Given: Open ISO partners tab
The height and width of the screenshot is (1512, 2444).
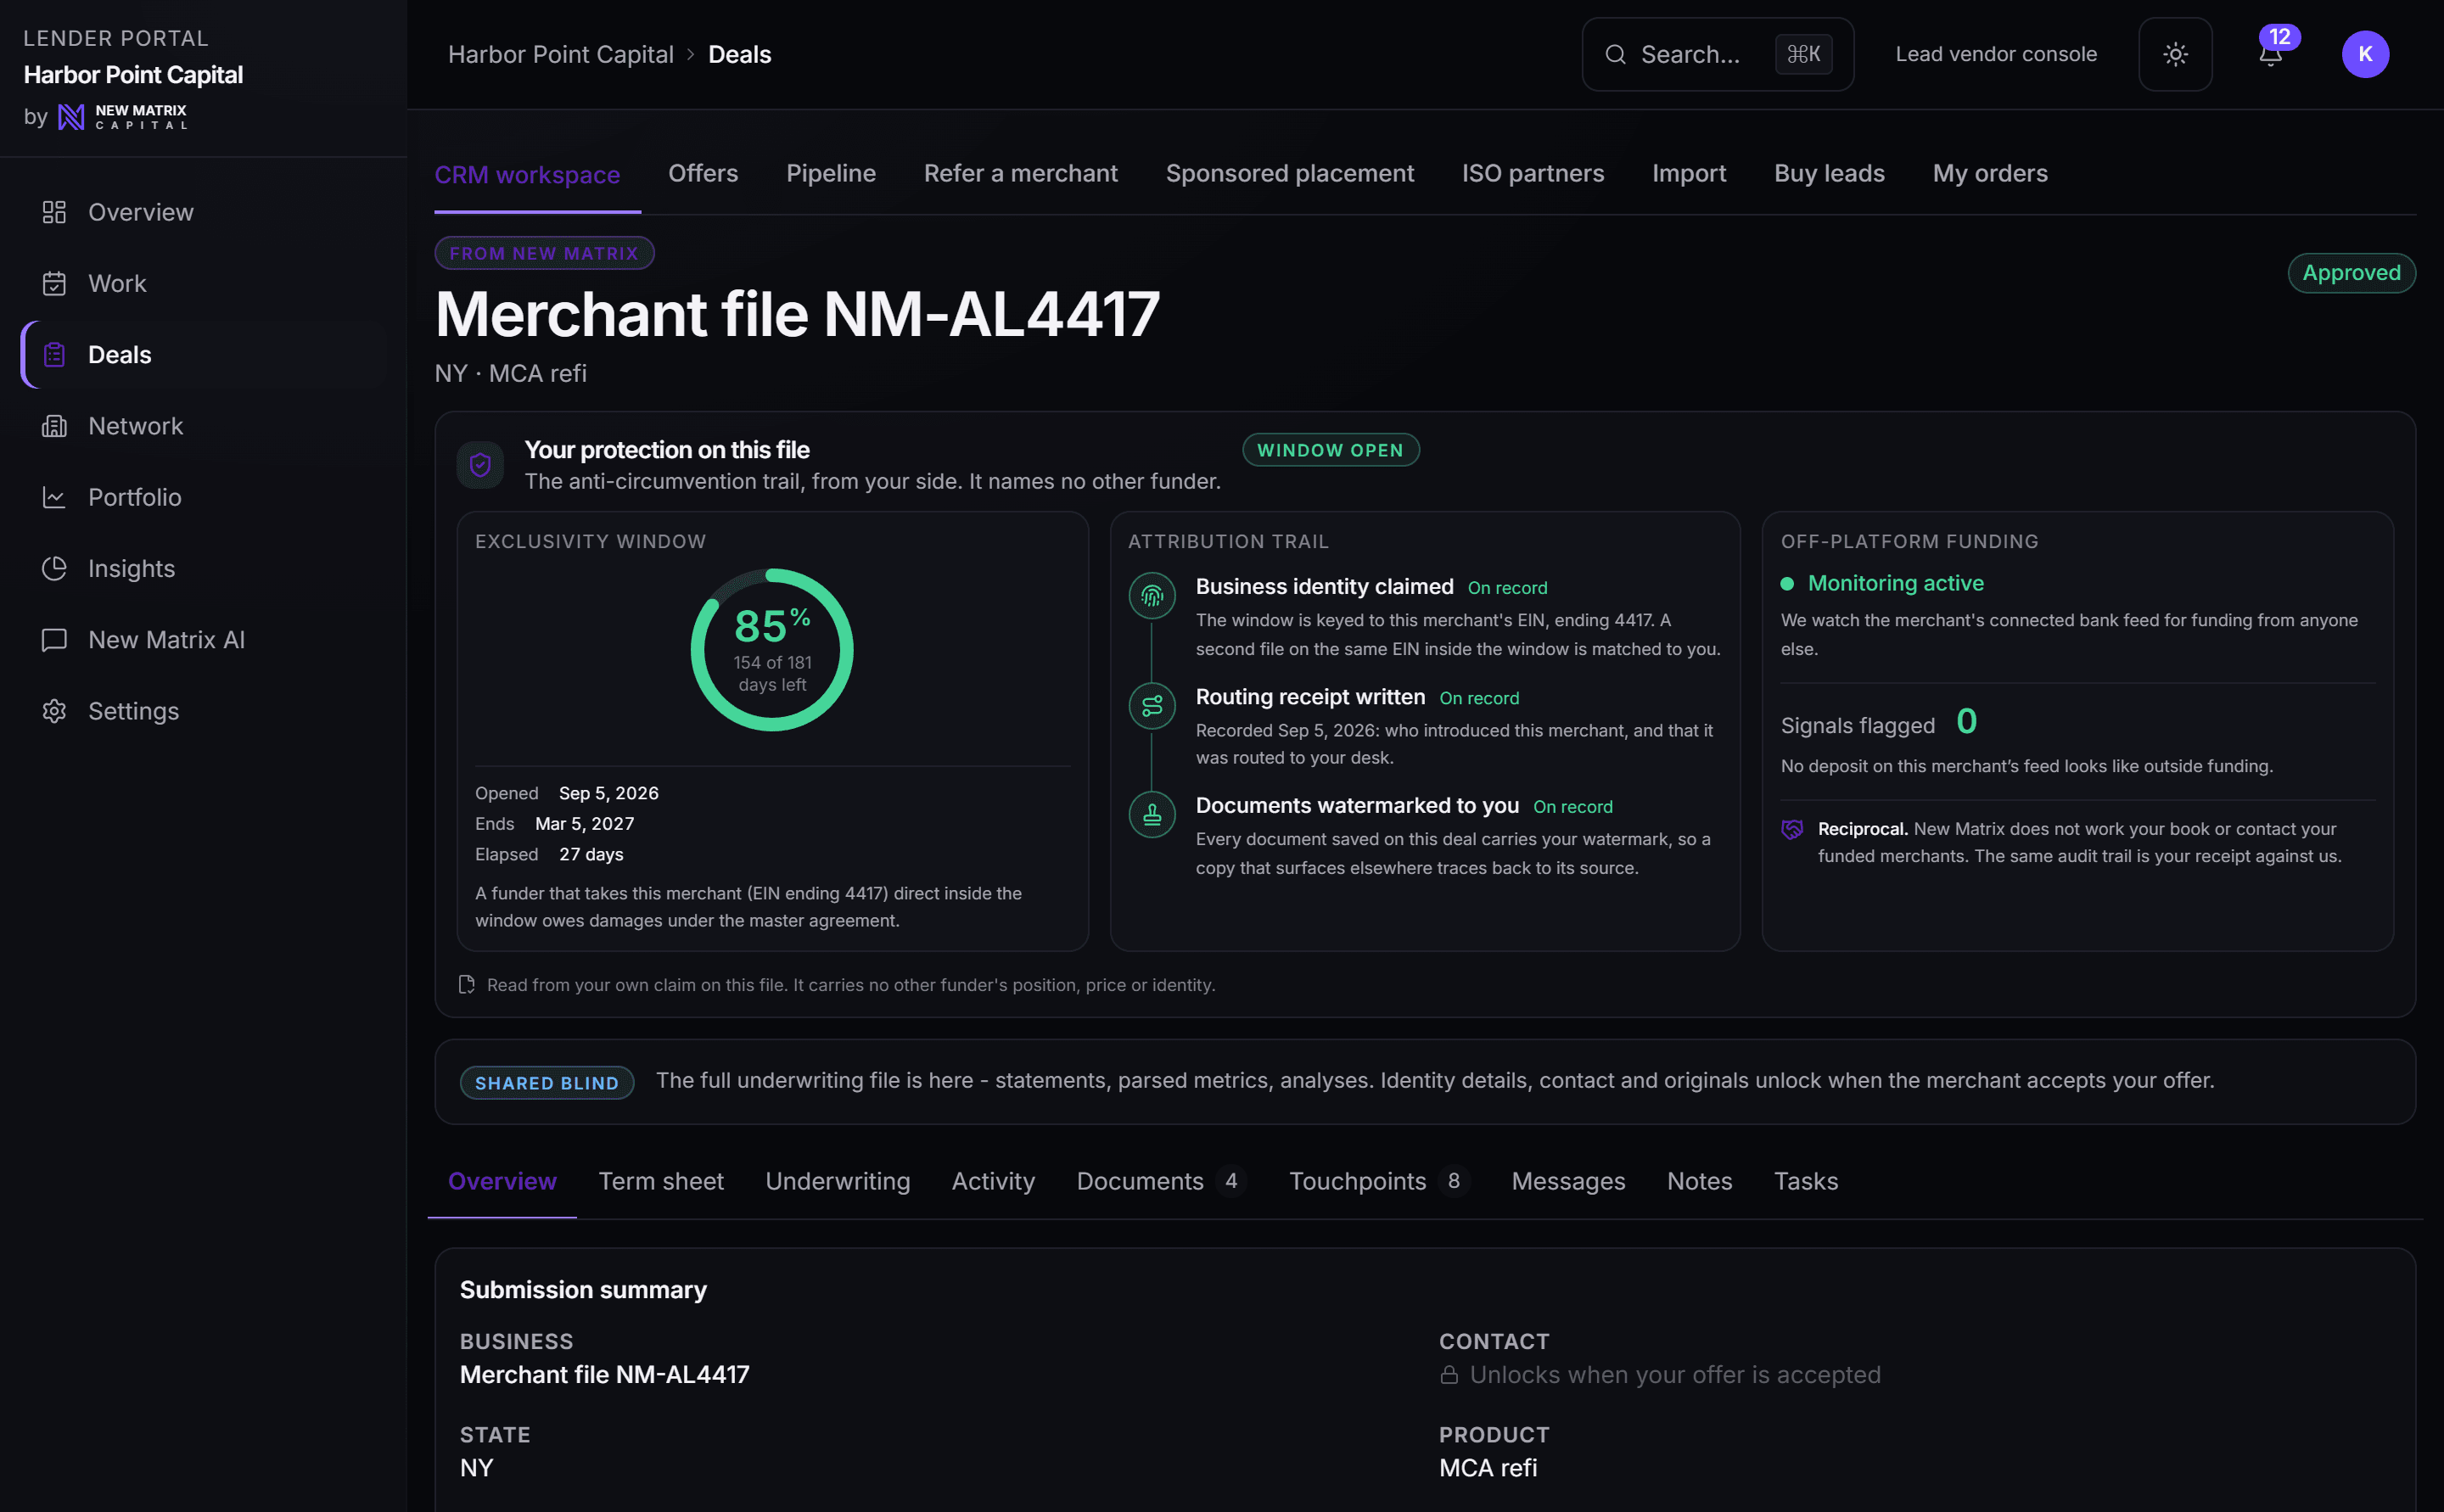Looking at the screenshot, I should tap(1533, 173).
